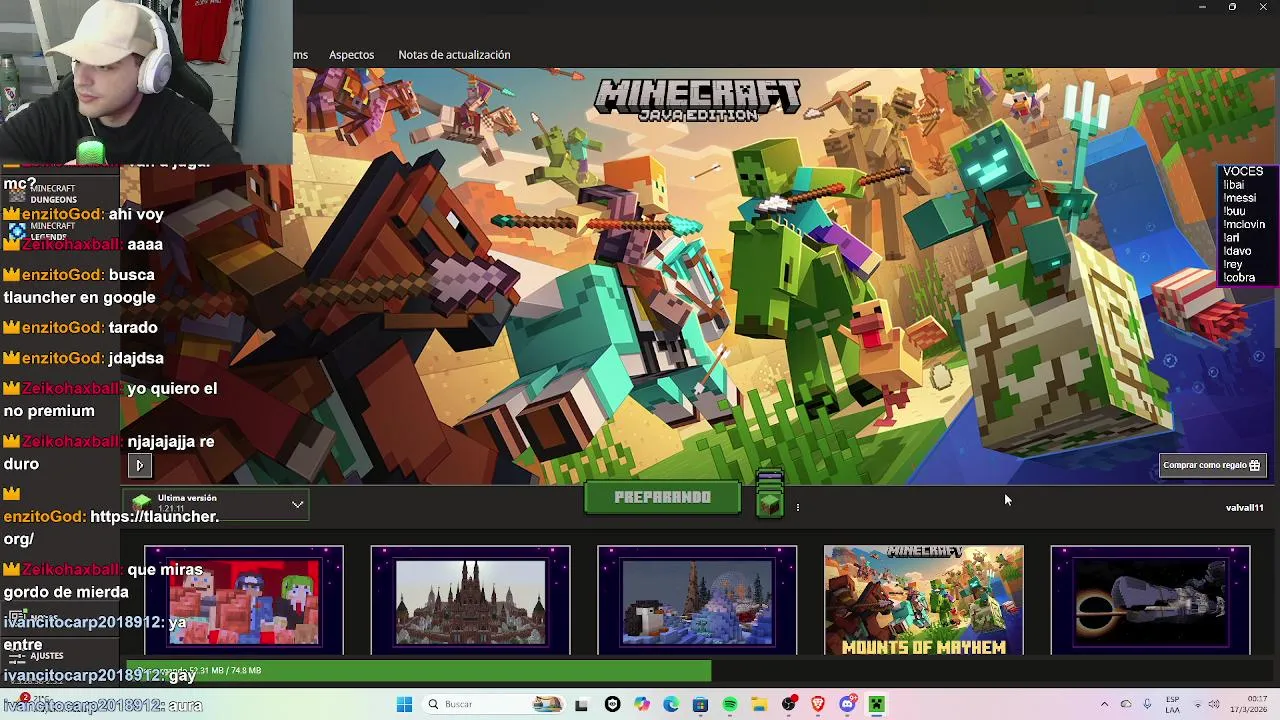
Task: Click the ESP LAA language indicator
Action: pyautogui.click(x=1172, y=704)
